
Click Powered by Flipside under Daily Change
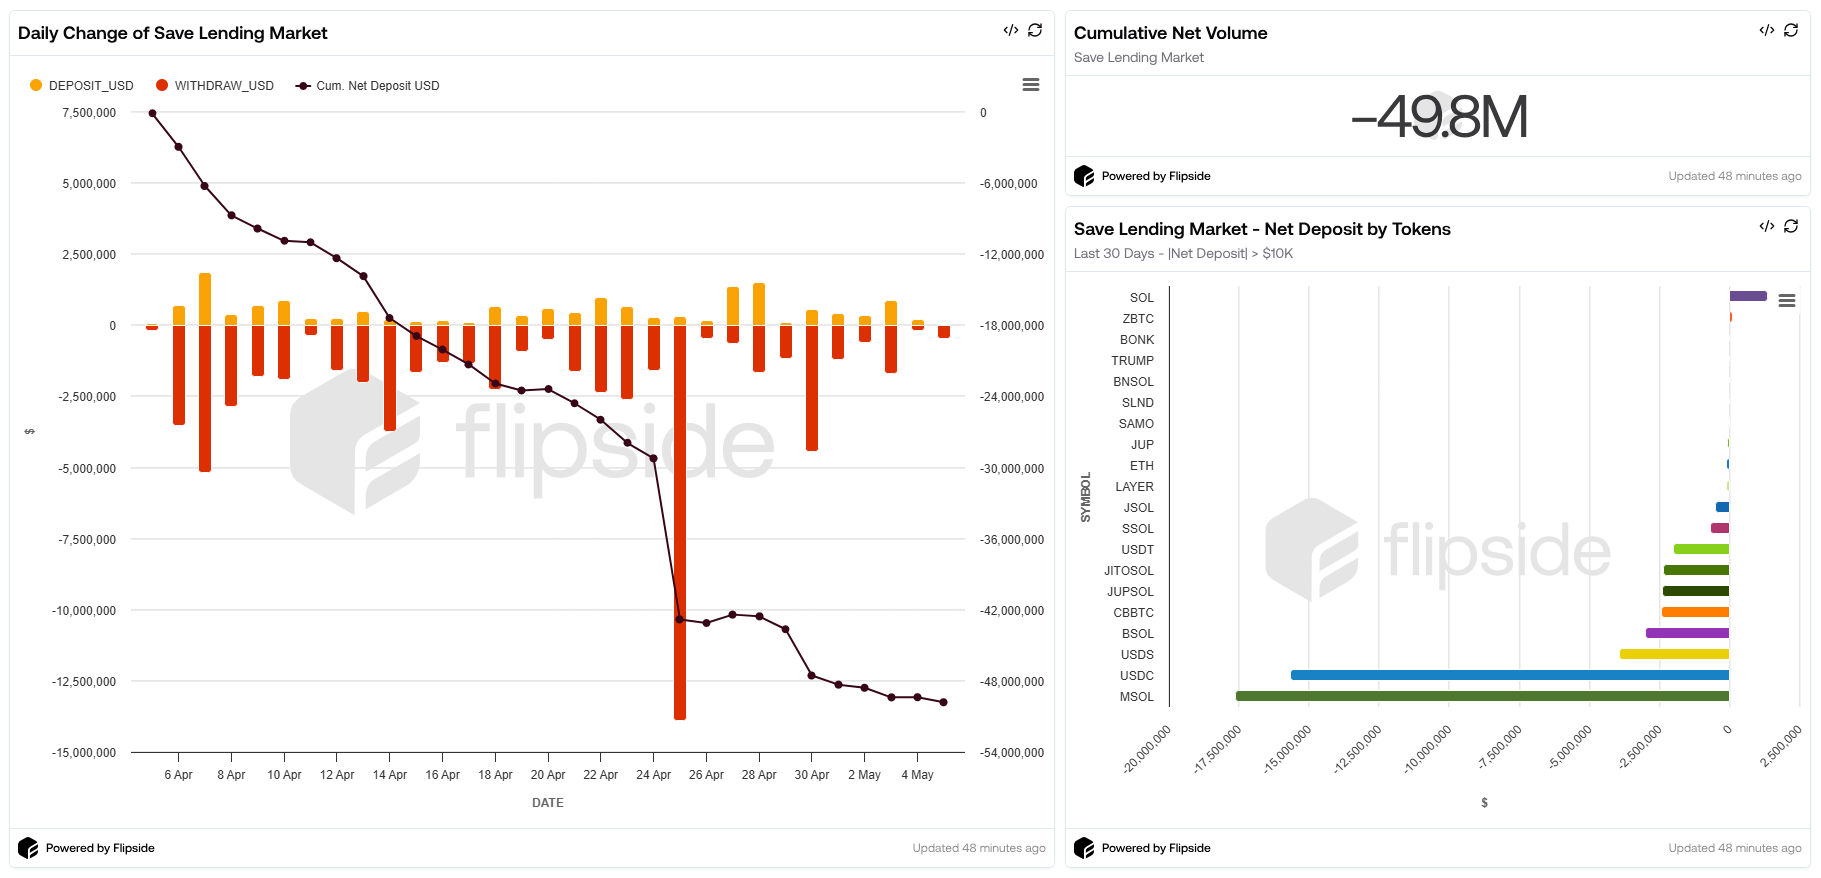100,848
